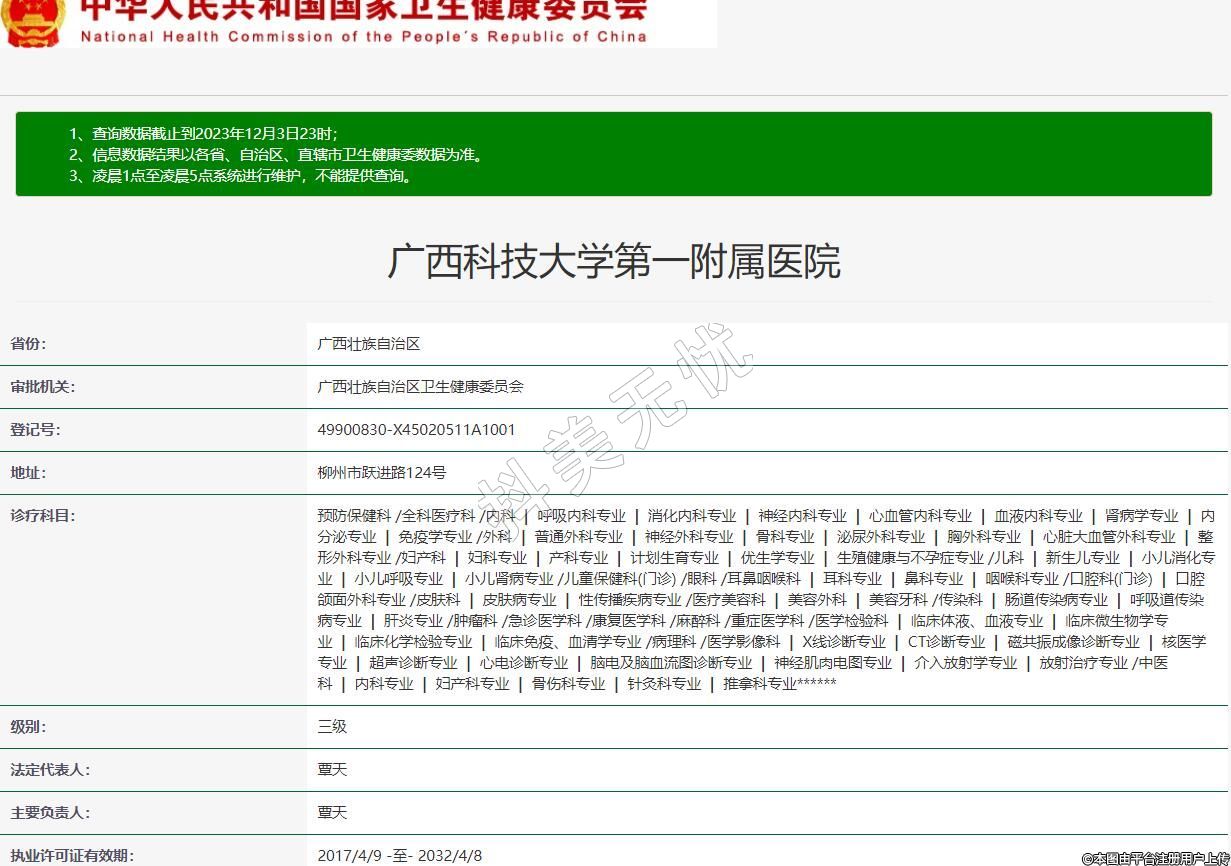Screen dimensions: 1231x866
Task: Click the address value 柳州市跃进路124号
Action: (382, 473)
